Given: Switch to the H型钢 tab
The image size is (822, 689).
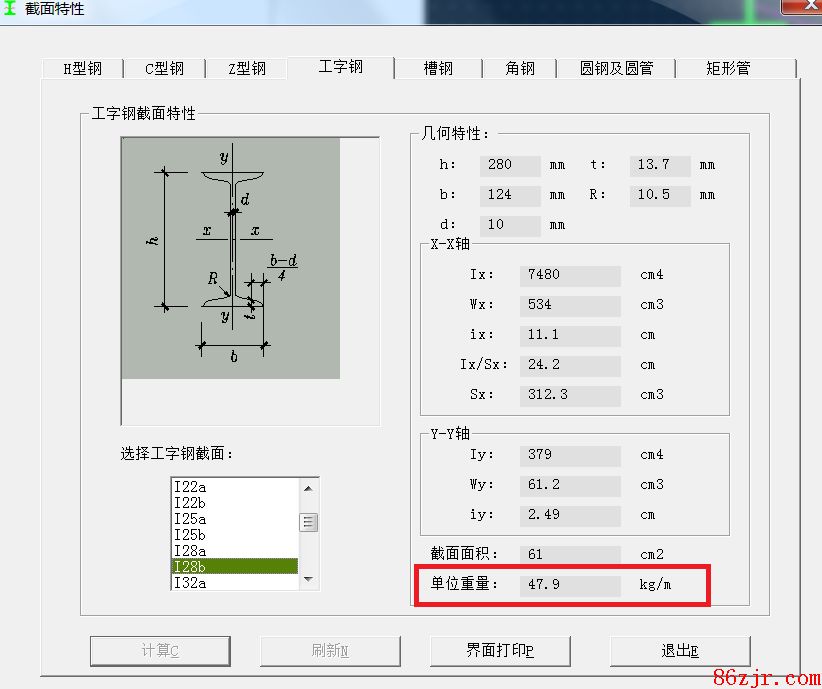Looking at the screenshot, I should [x=83, y=69].
